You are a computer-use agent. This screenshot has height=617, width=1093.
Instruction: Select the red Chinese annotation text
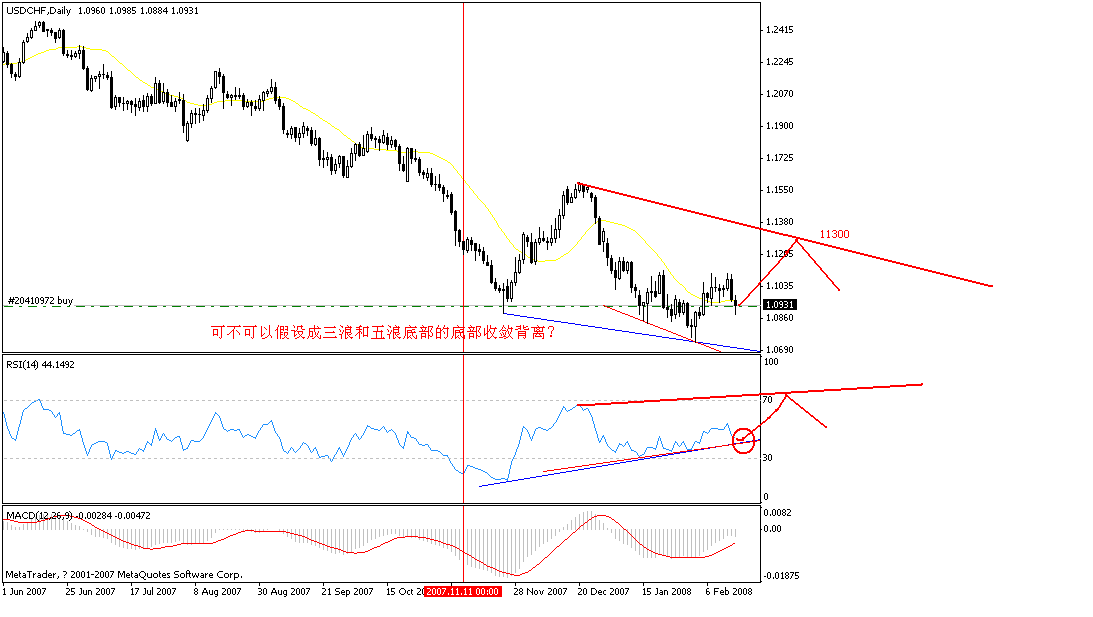pos(383,333)
